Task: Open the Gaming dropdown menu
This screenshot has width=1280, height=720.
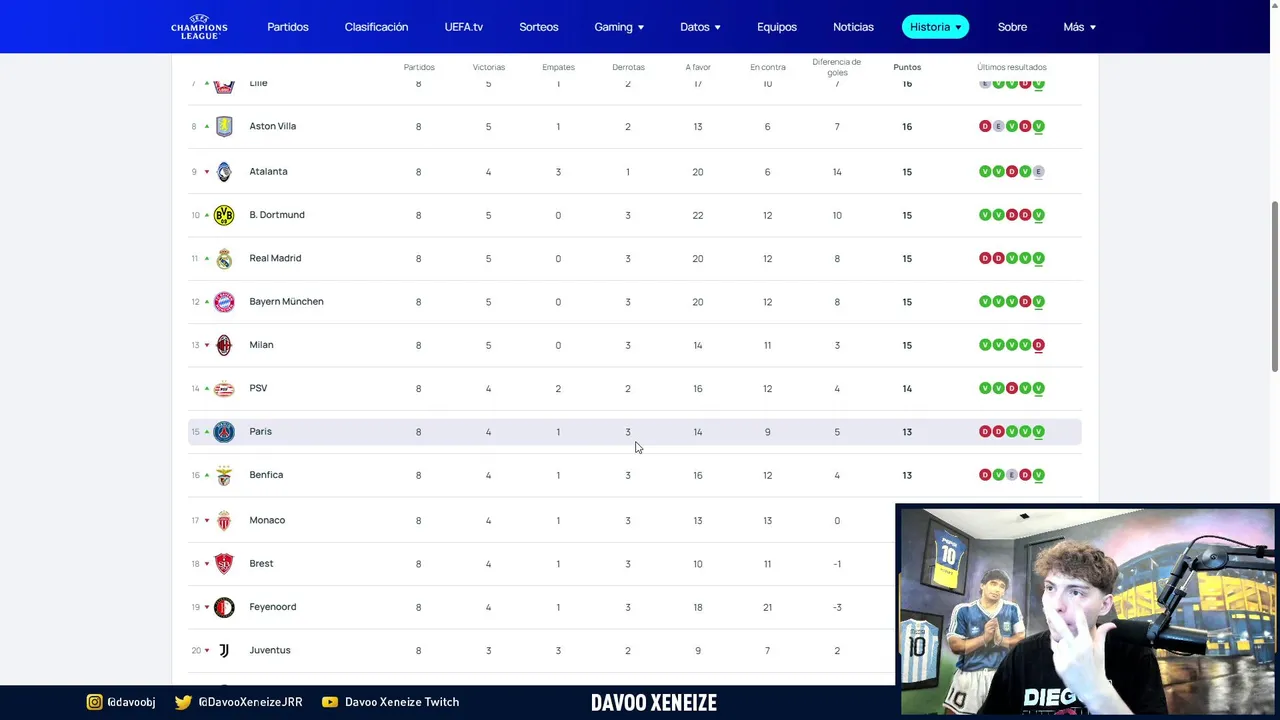Action: coord(619,27)
